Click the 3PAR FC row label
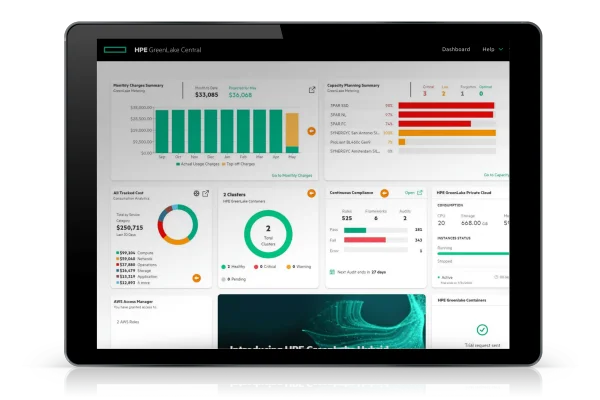 (x=338, y=124)
